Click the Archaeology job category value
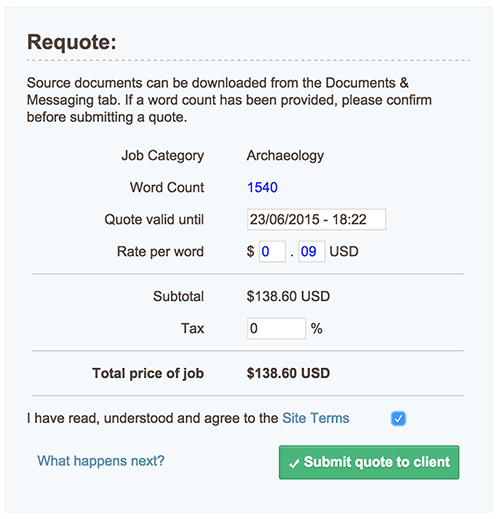The image size is (500, 519). click(x=285, y=156)
